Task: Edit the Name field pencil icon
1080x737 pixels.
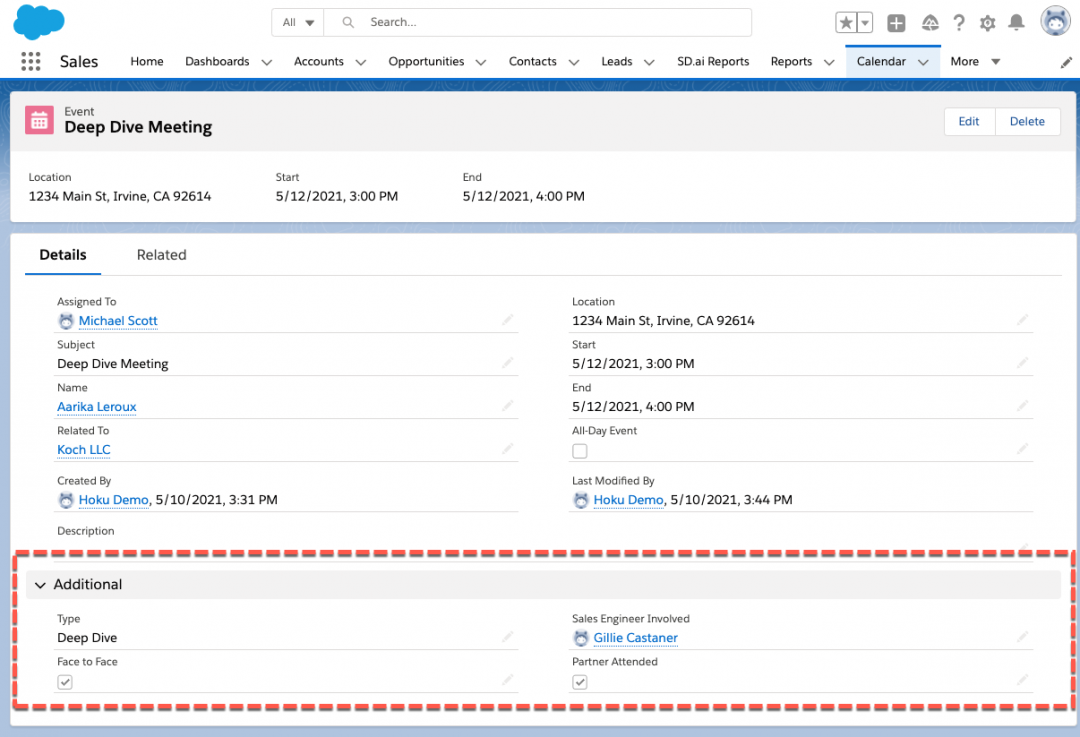Action: tap(508, 406)
